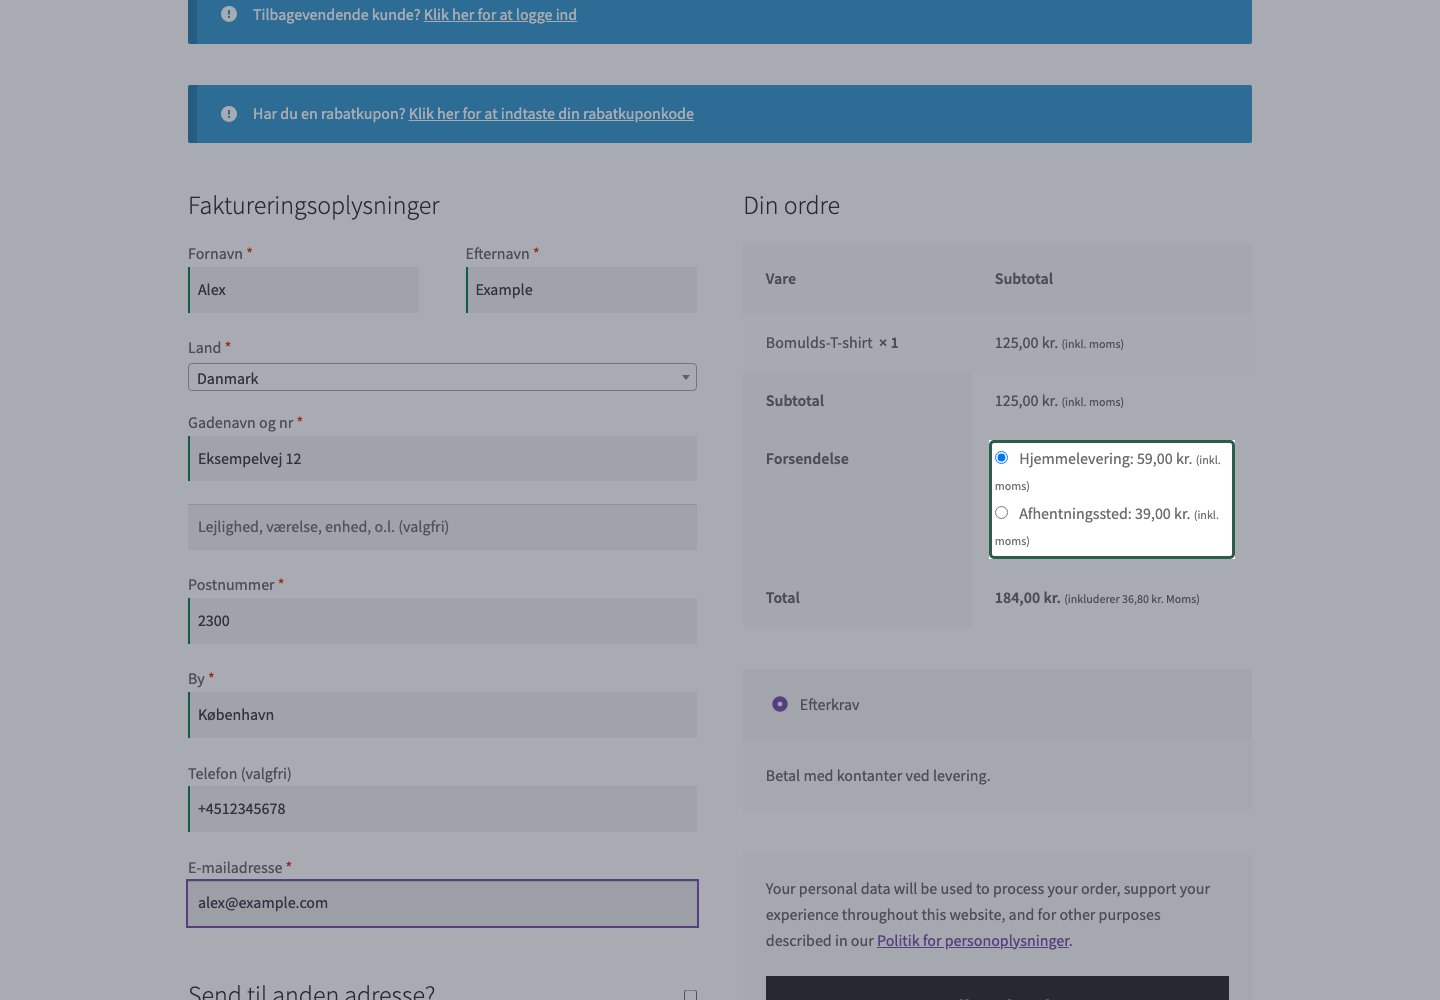Screen dimensions: 1440x1000
Task: Click the E-mailadresse field
Action: (442, 903)
